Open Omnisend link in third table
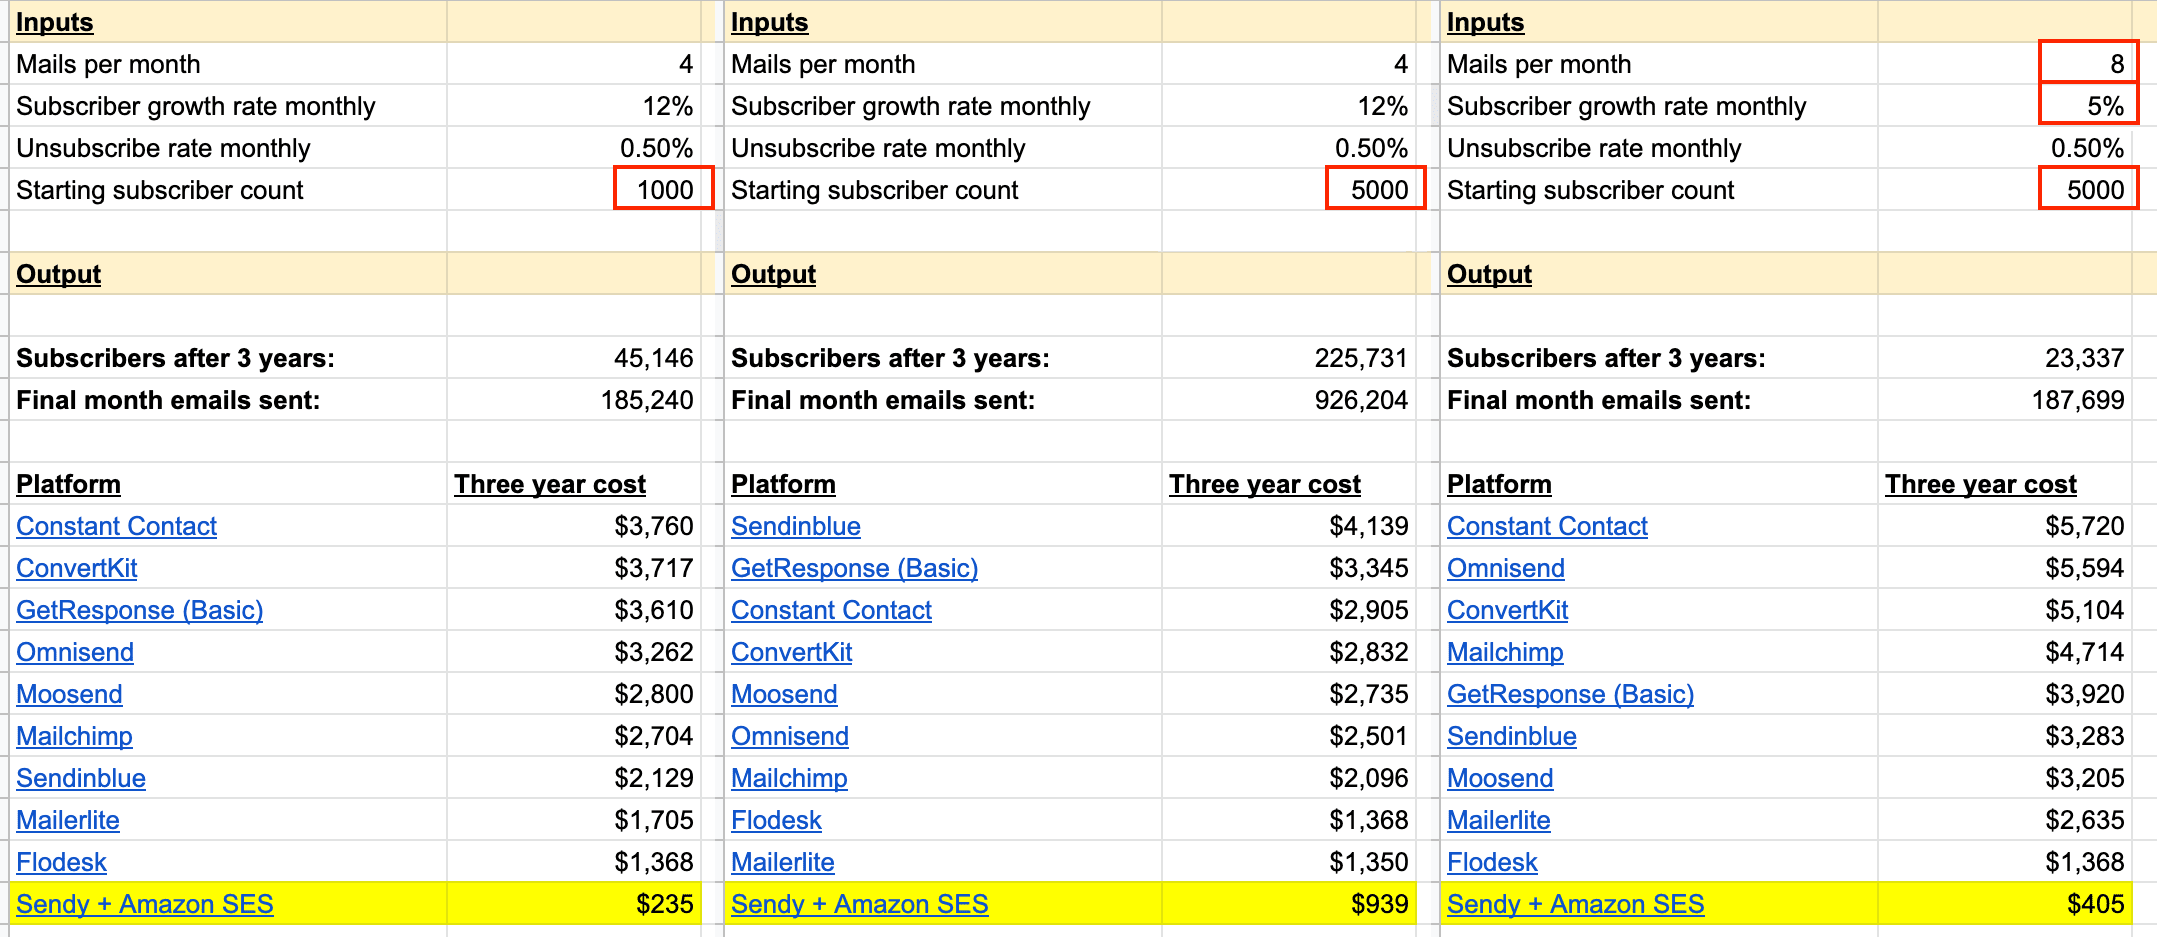This screenshot has height=937, width=2157. (1506, 568)
